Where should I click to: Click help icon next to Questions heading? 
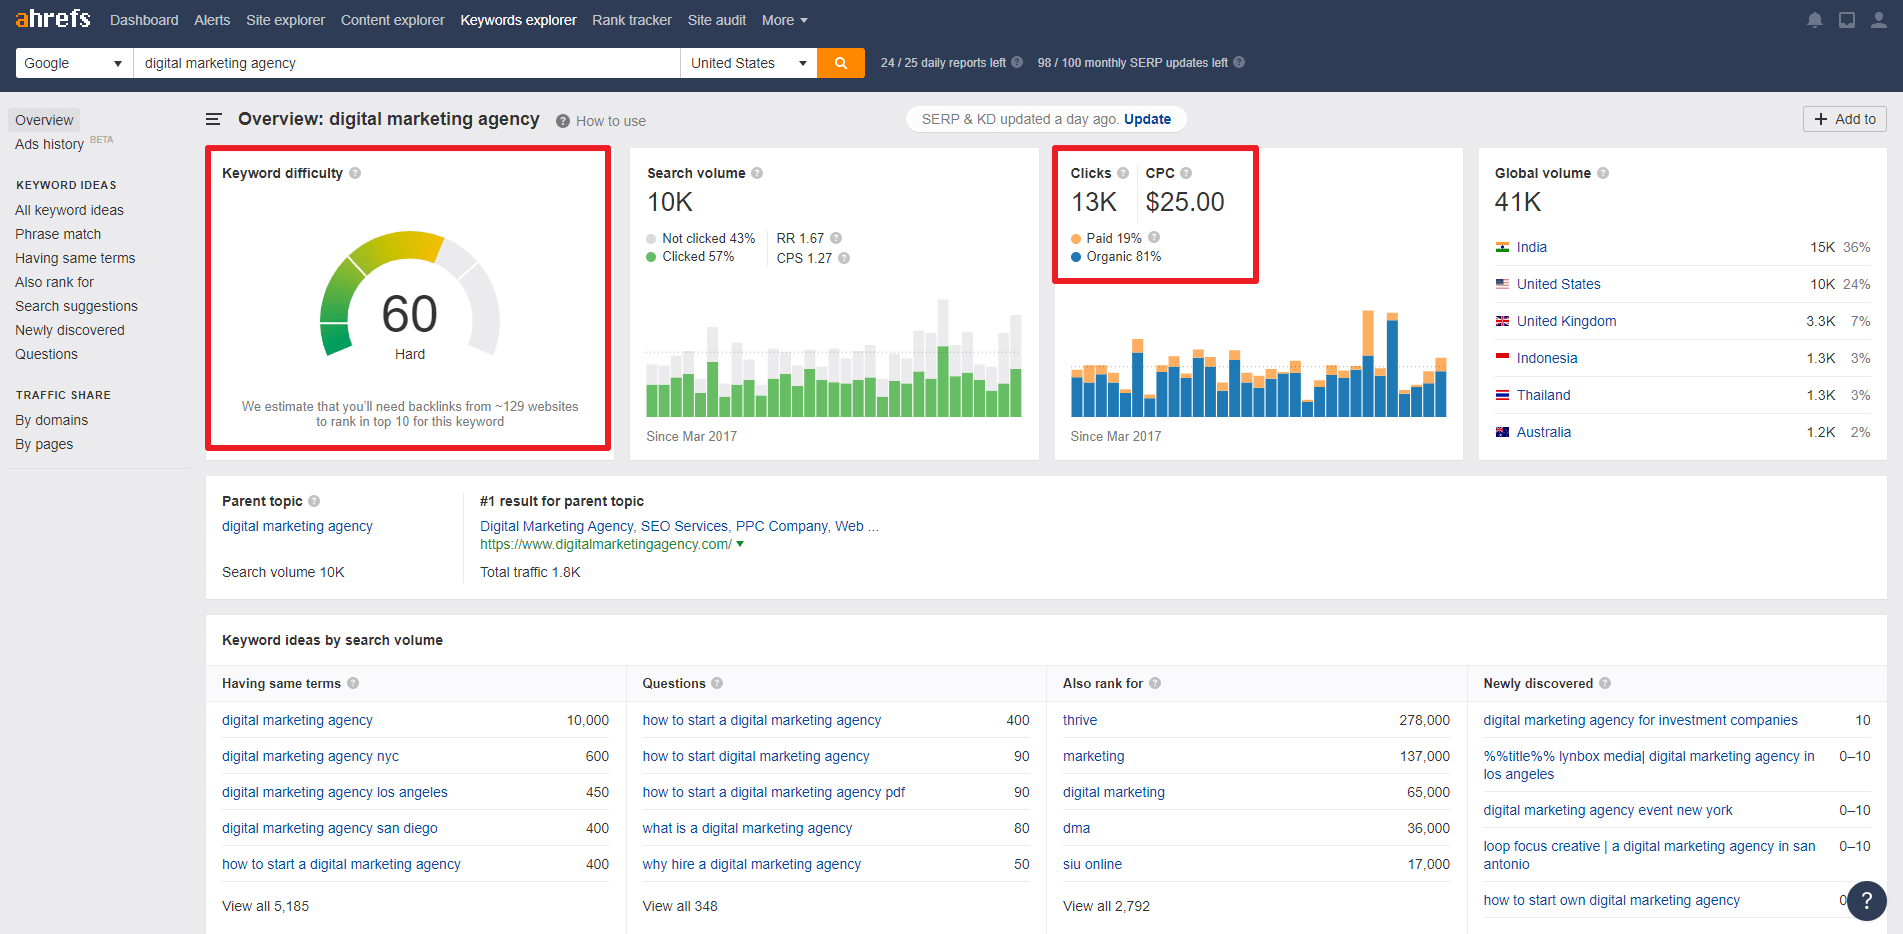tap(717, 683)
